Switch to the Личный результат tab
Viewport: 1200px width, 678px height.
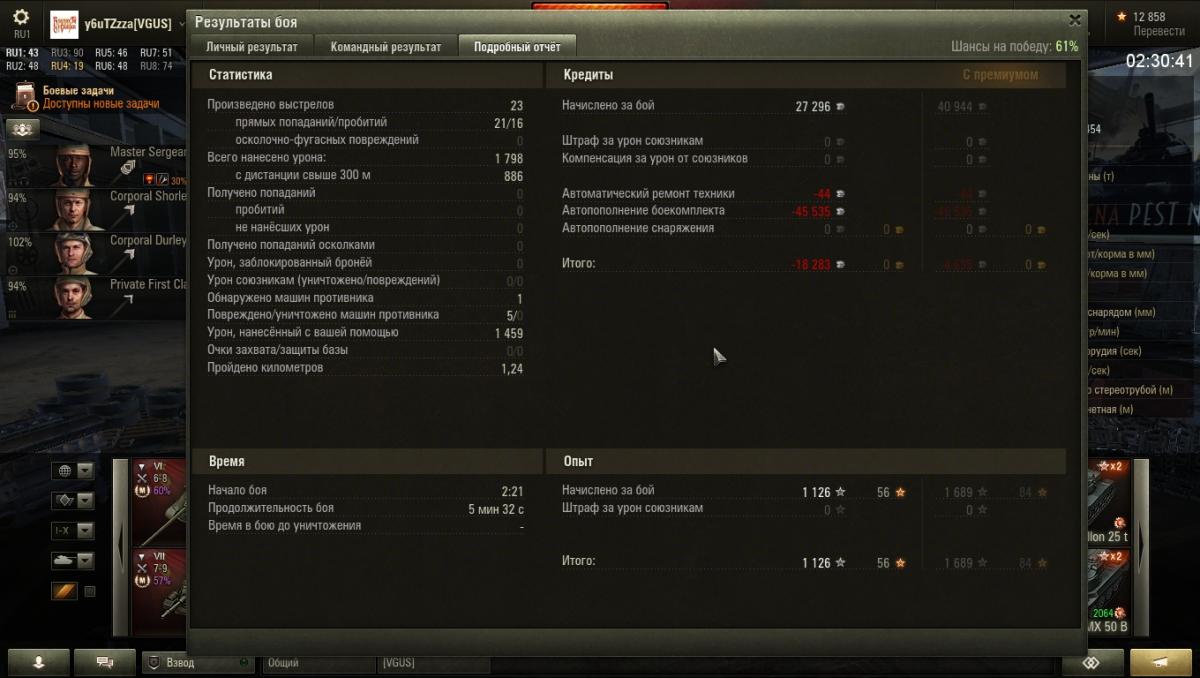pyautogui.click(x=252, y=47)
